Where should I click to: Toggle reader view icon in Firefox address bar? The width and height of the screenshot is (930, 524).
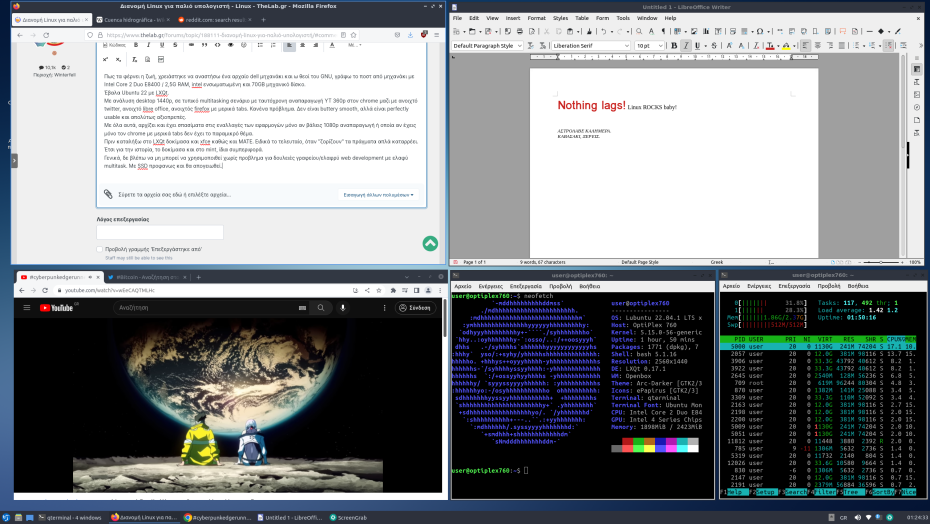pyautogui.click(x=342, y=35)
